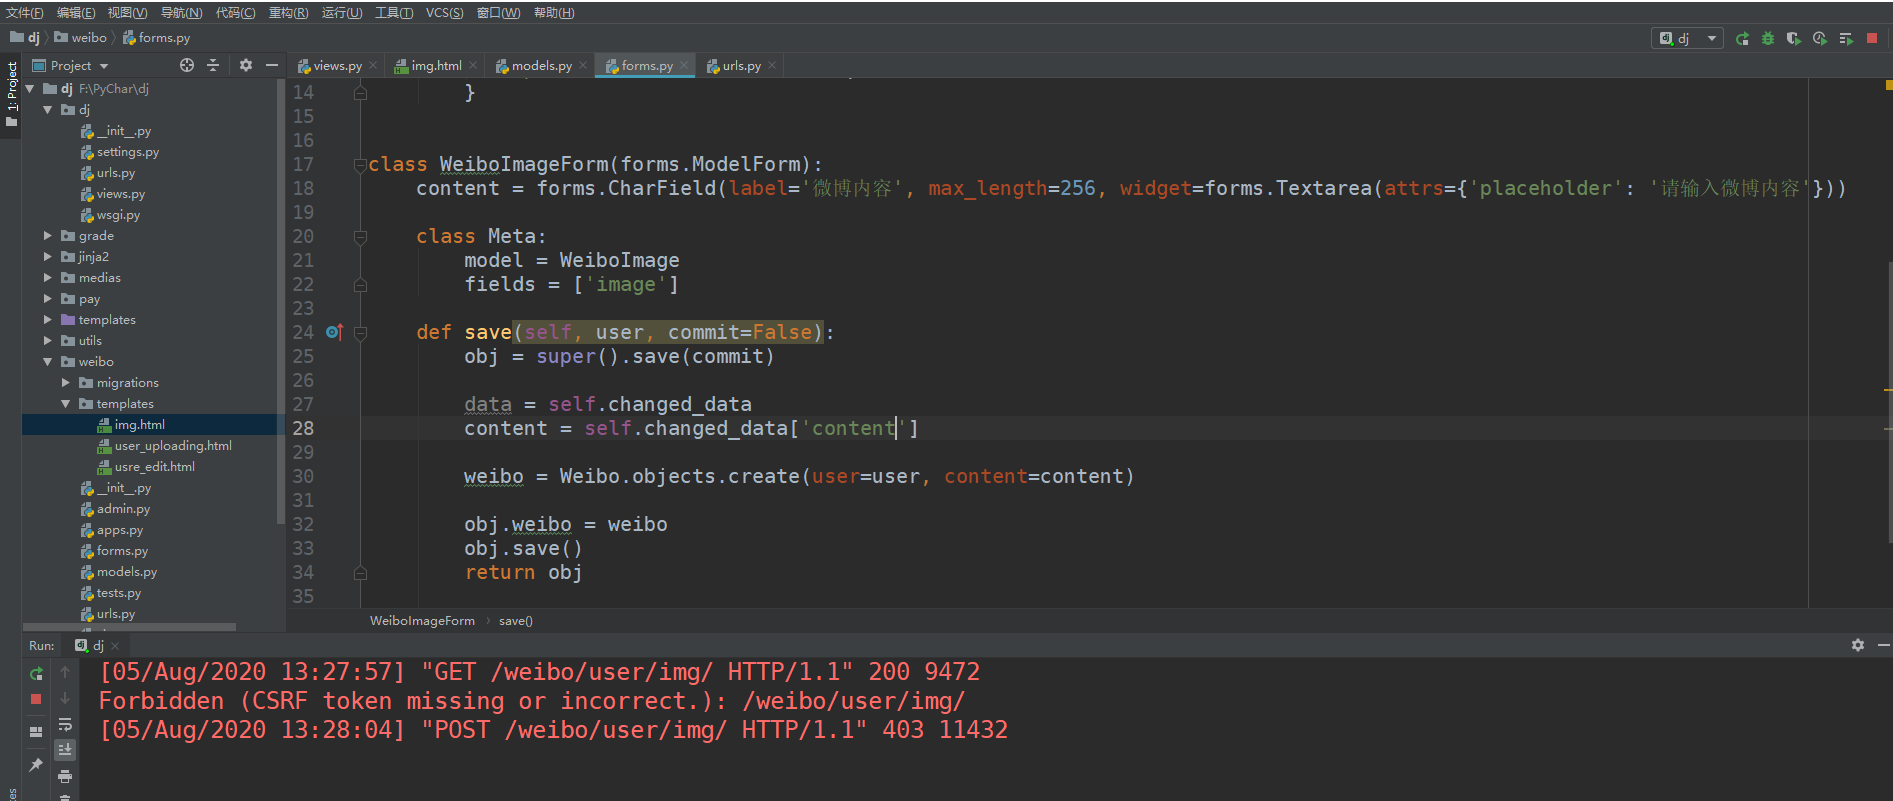This screenshot has height=801, width=1893.
Task: Move down the stack trace in console
Action: (65, 698)
